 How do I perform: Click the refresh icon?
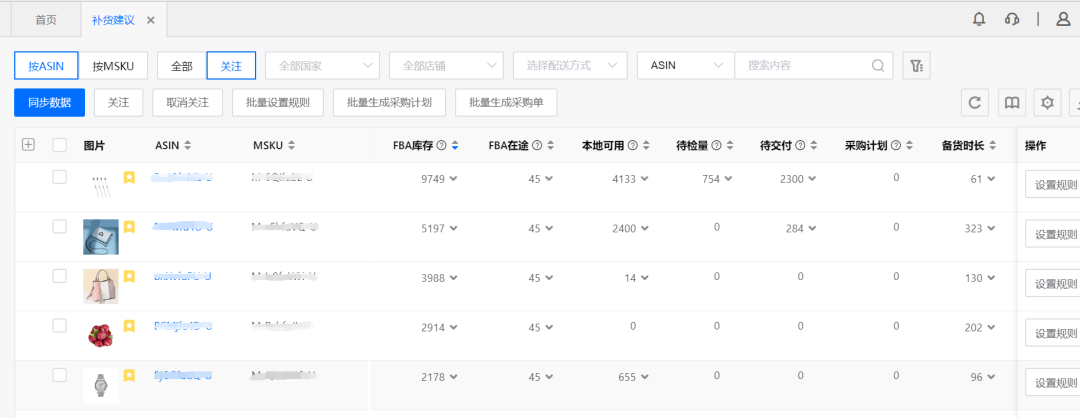click(975, 103)
